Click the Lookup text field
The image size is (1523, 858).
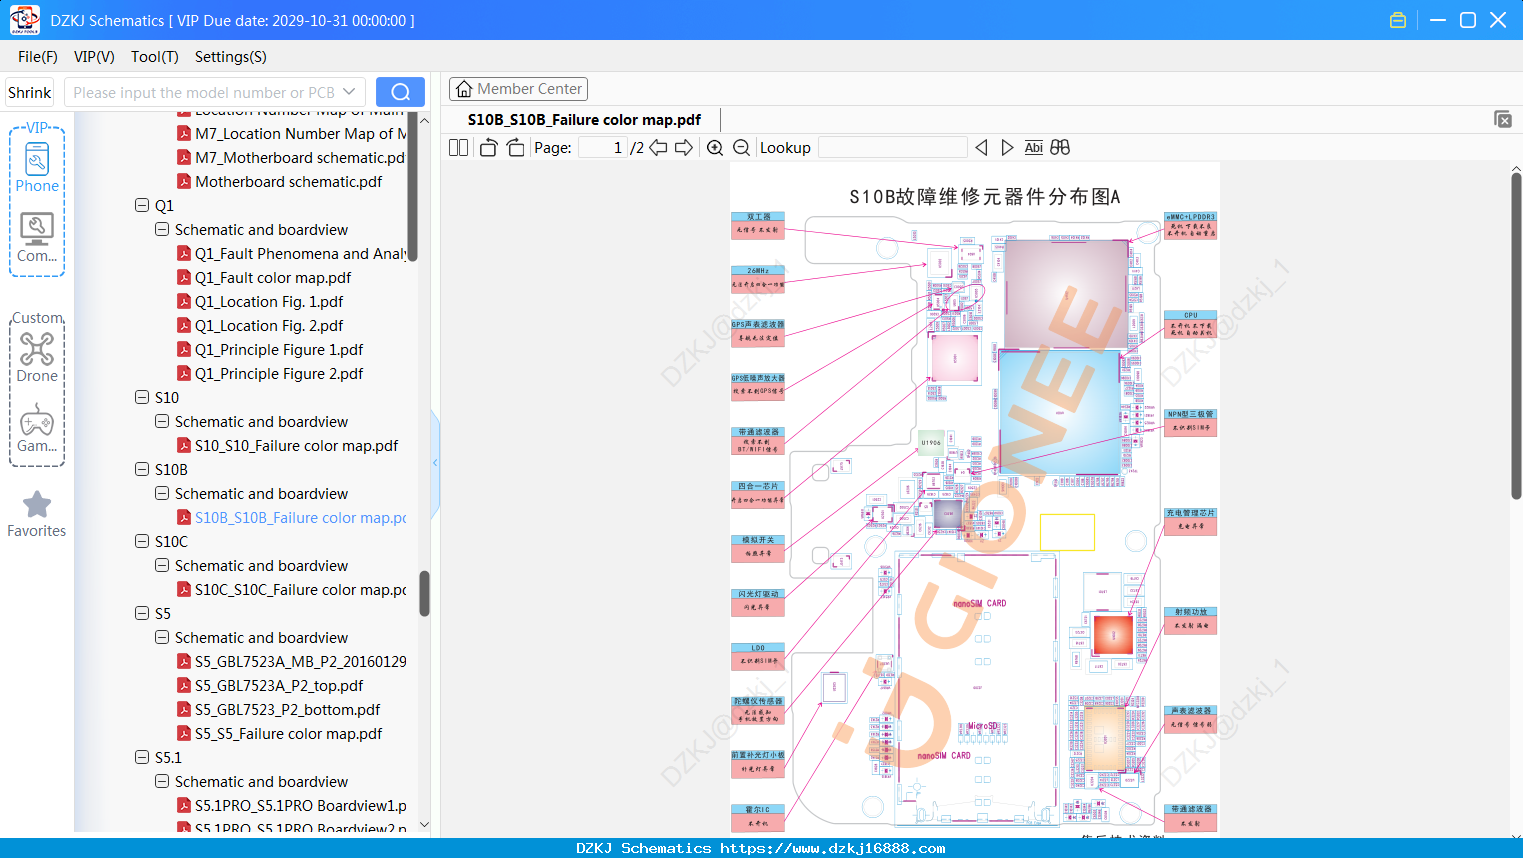coord(892,148)
